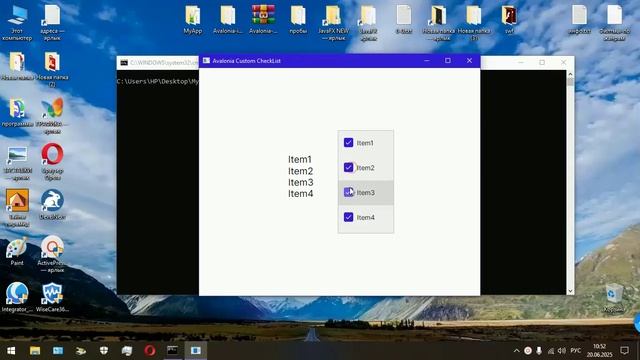This screenshot has width=640, height=360.
Task: Select the пробы folder on desktop
Action: (298, 20)
